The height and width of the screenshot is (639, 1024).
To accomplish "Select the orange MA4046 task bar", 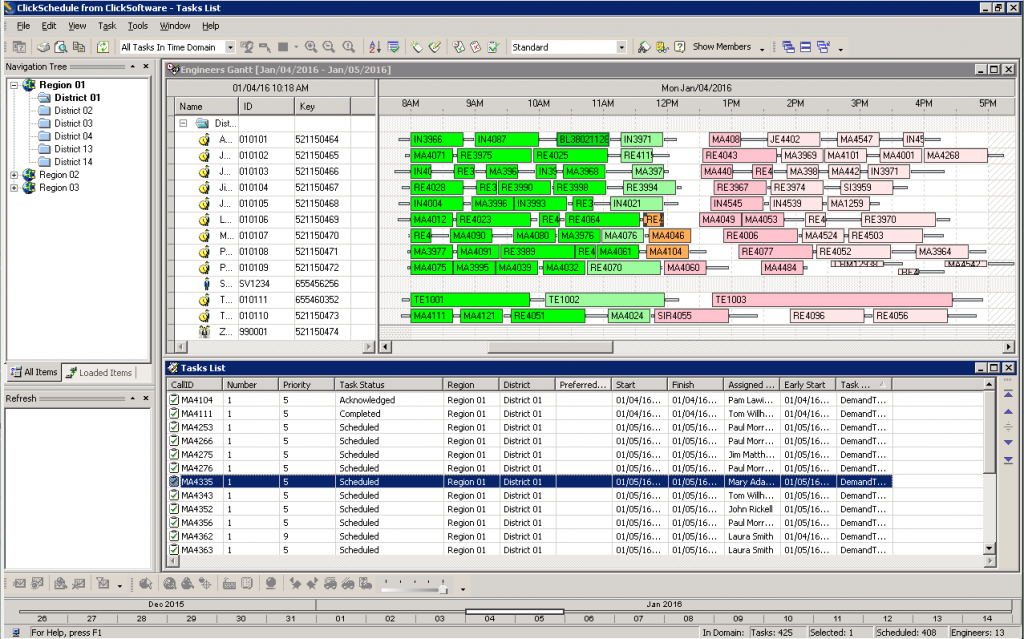I will [x=669, y=236].
